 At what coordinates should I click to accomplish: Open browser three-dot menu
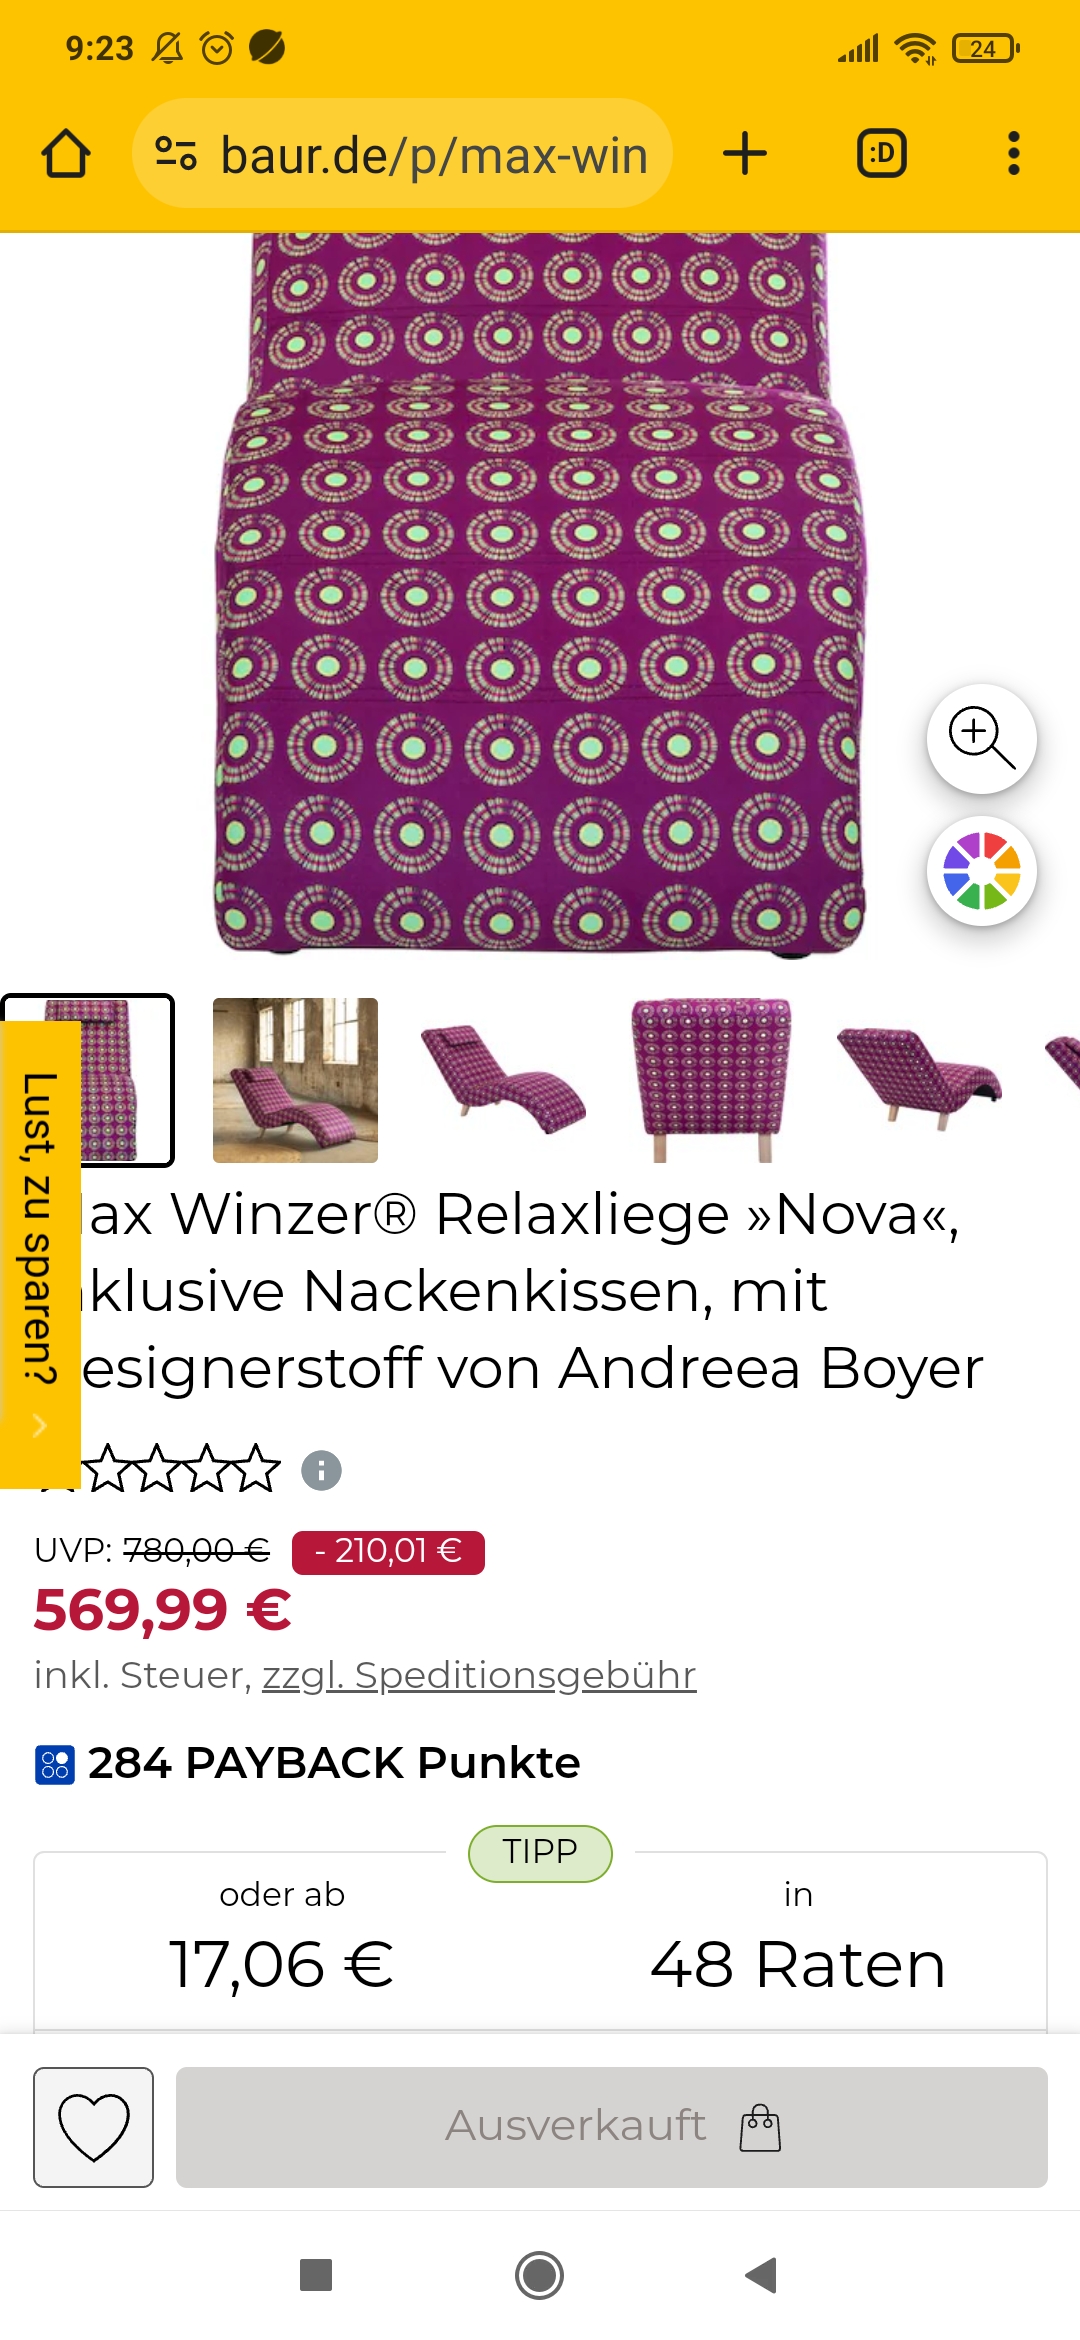pos(1014,154)
